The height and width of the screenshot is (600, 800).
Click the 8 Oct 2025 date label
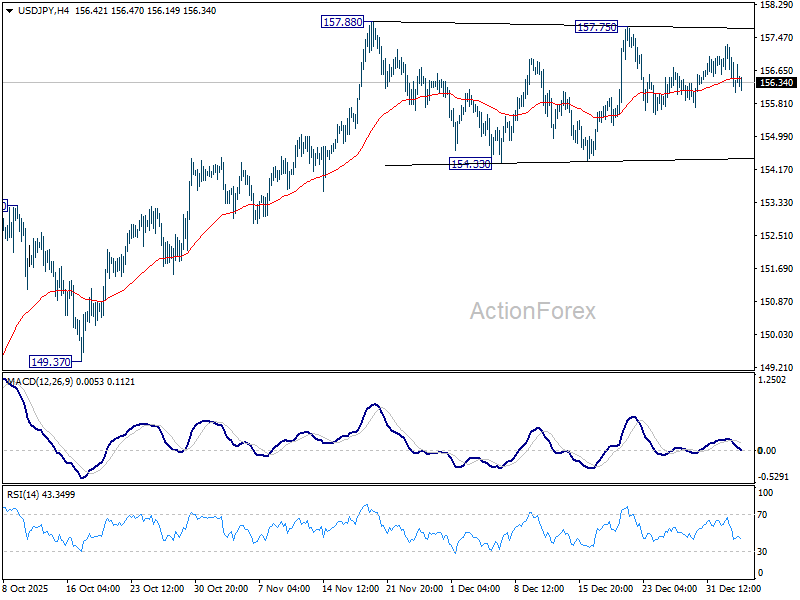click(x=26, y=588)
